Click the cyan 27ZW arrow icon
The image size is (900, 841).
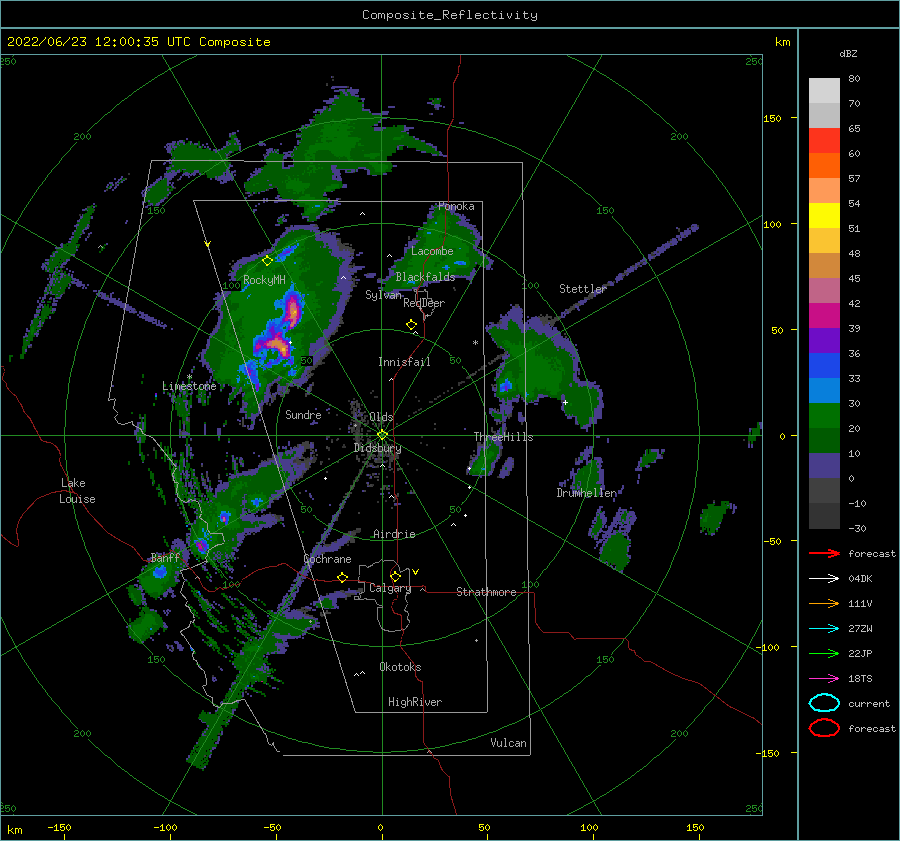(x=824, y=629)
